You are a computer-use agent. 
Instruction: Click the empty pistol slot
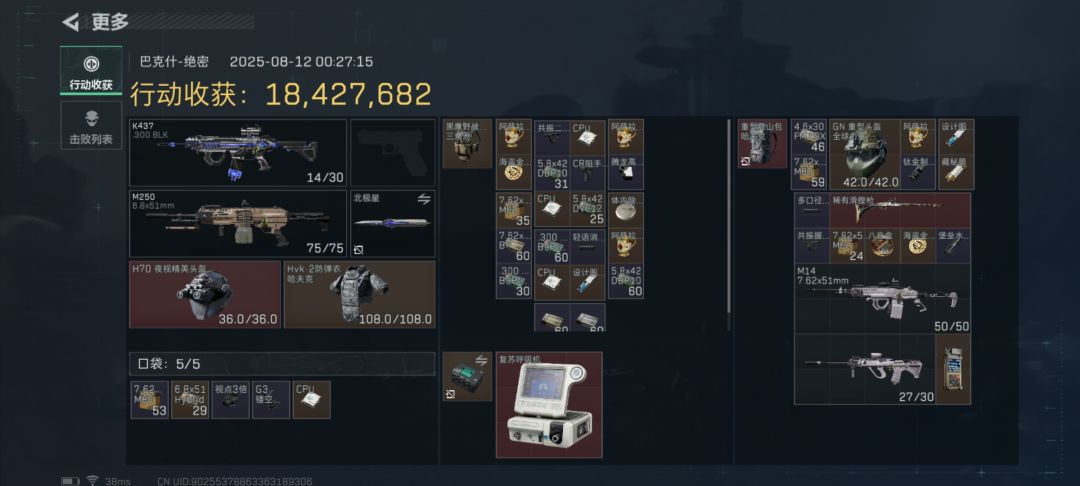tap(393, 153)
